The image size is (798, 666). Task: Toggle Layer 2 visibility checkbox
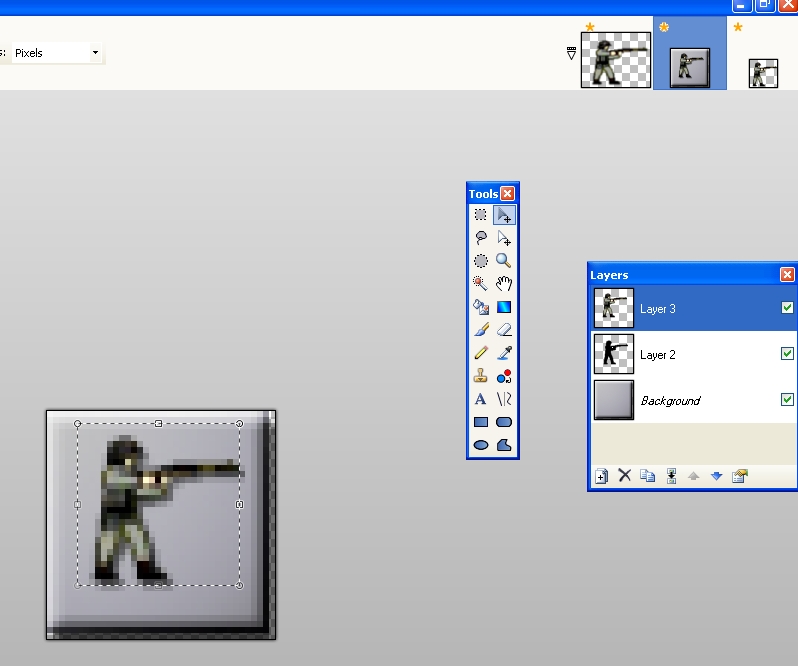coord(787,353)
